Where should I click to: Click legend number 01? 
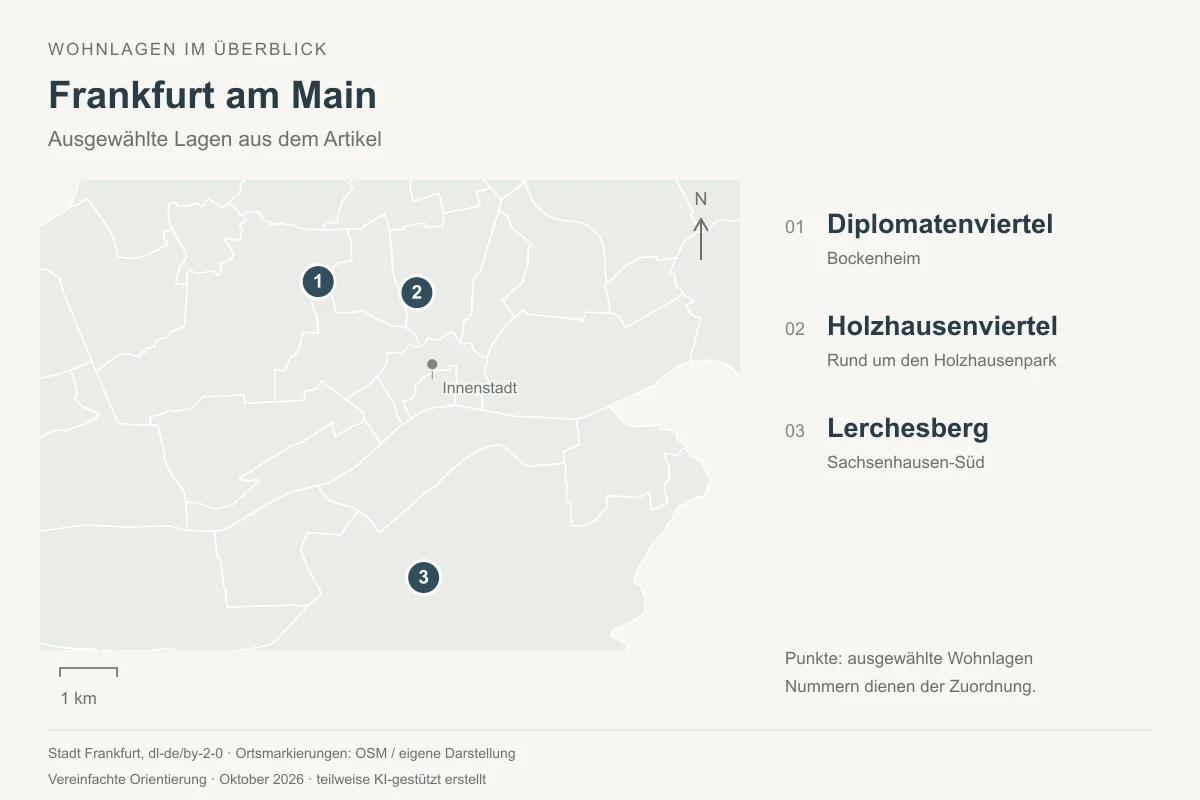(795, 227)
